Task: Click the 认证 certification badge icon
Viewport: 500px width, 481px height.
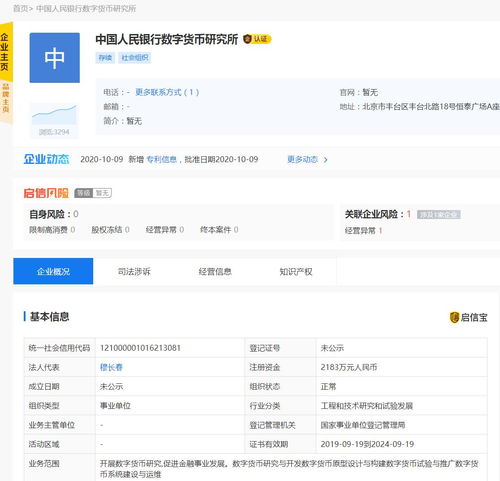Action: pyautogui.click(x=257, y=39)
